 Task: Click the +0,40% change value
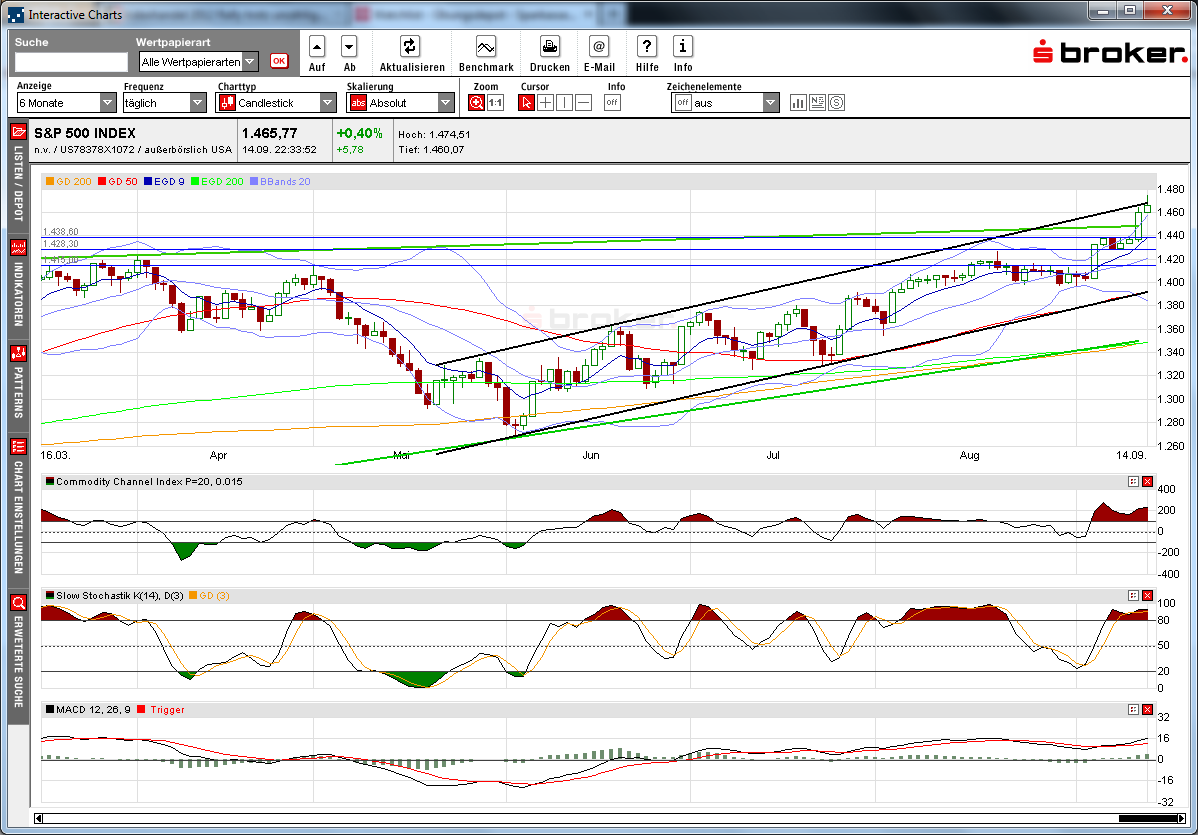point(359,133)
